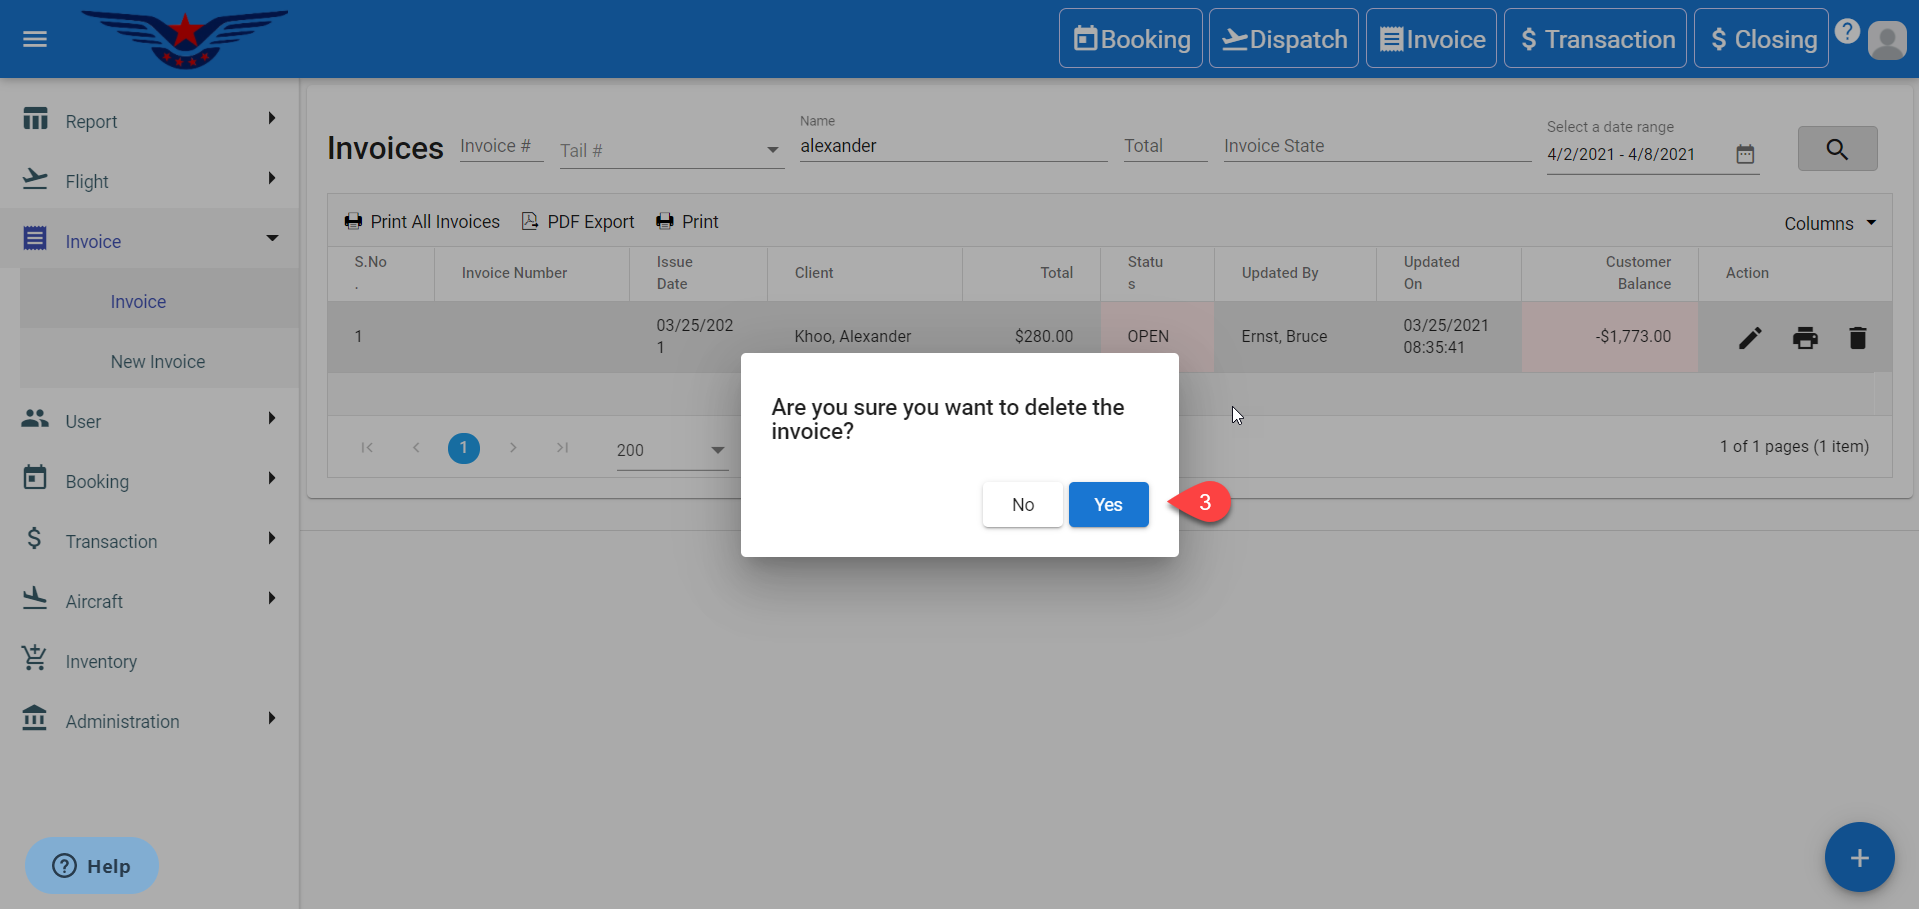Screen dimensions: 1919x909
Task: Cancel deletion by clicking No
Action: [1022, 505]
